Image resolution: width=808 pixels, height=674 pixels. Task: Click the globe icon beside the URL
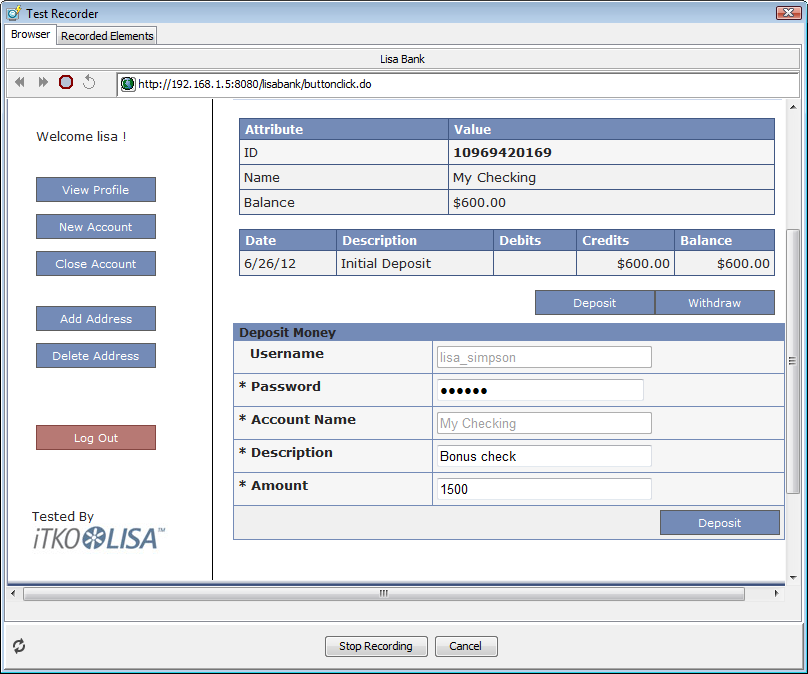(127, 84)
